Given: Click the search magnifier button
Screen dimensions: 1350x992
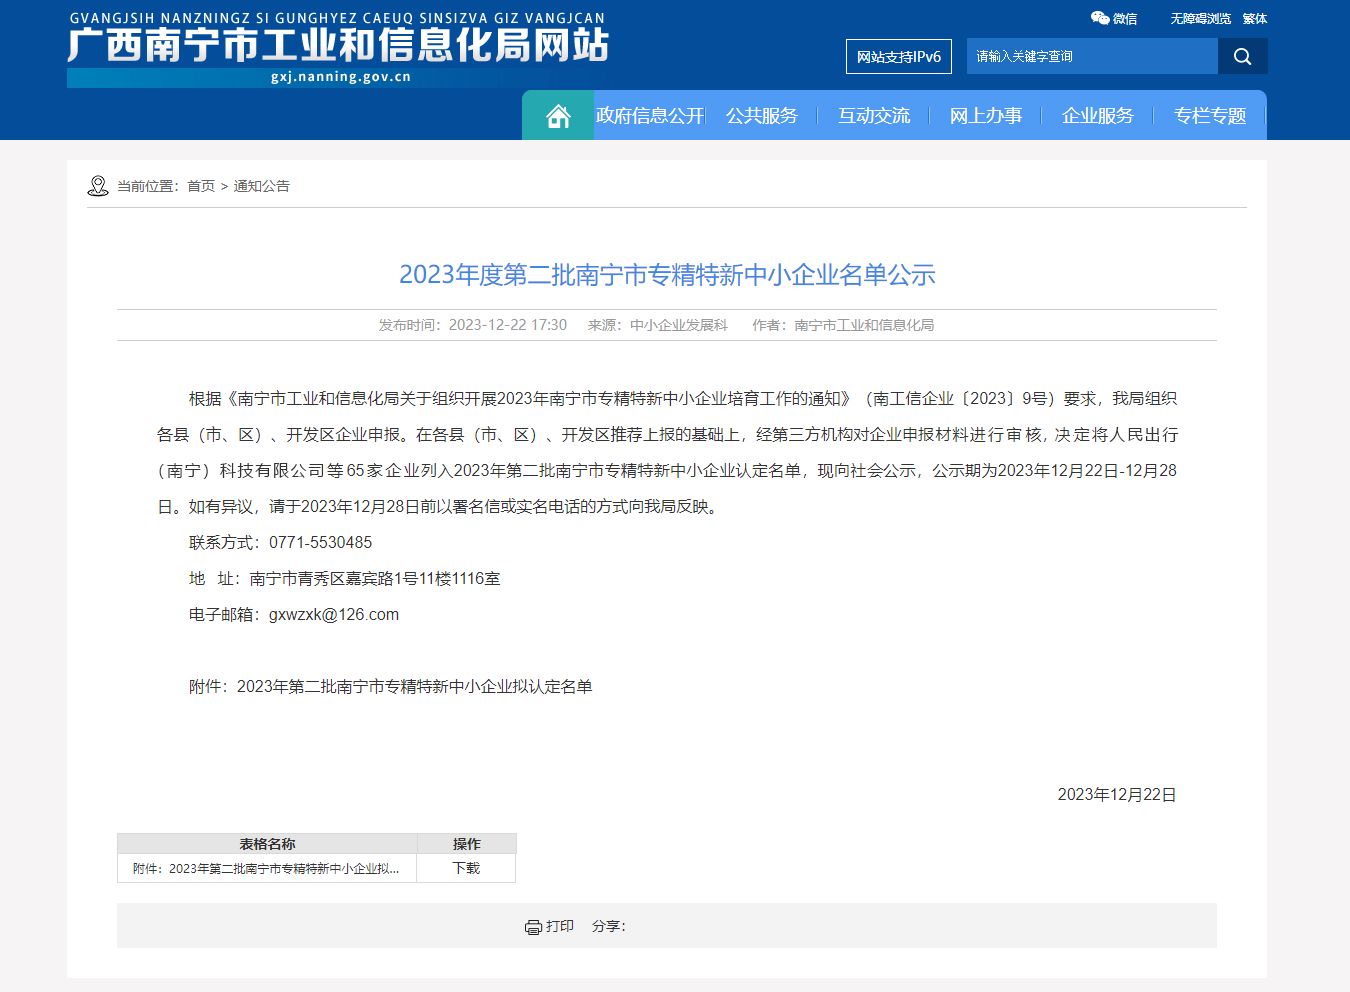Looking at the screenshot, I should click(x=1242, y=57).
